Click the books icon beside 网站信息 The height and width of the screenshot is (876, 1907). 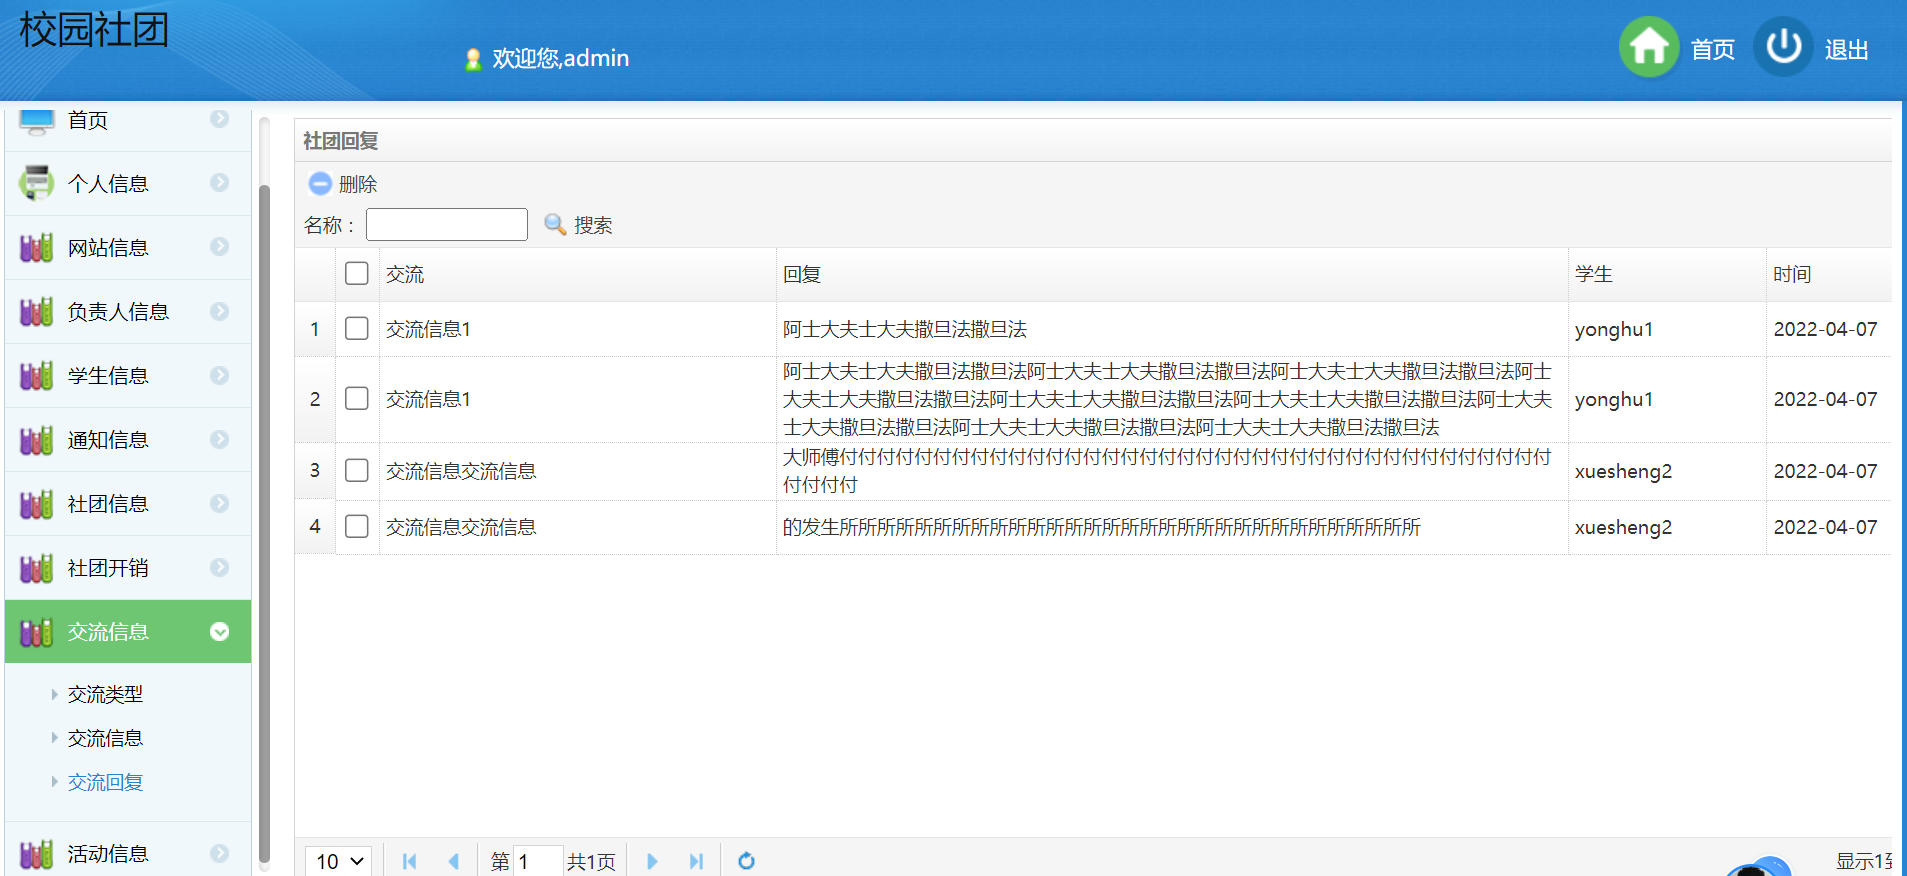point(37,247)
